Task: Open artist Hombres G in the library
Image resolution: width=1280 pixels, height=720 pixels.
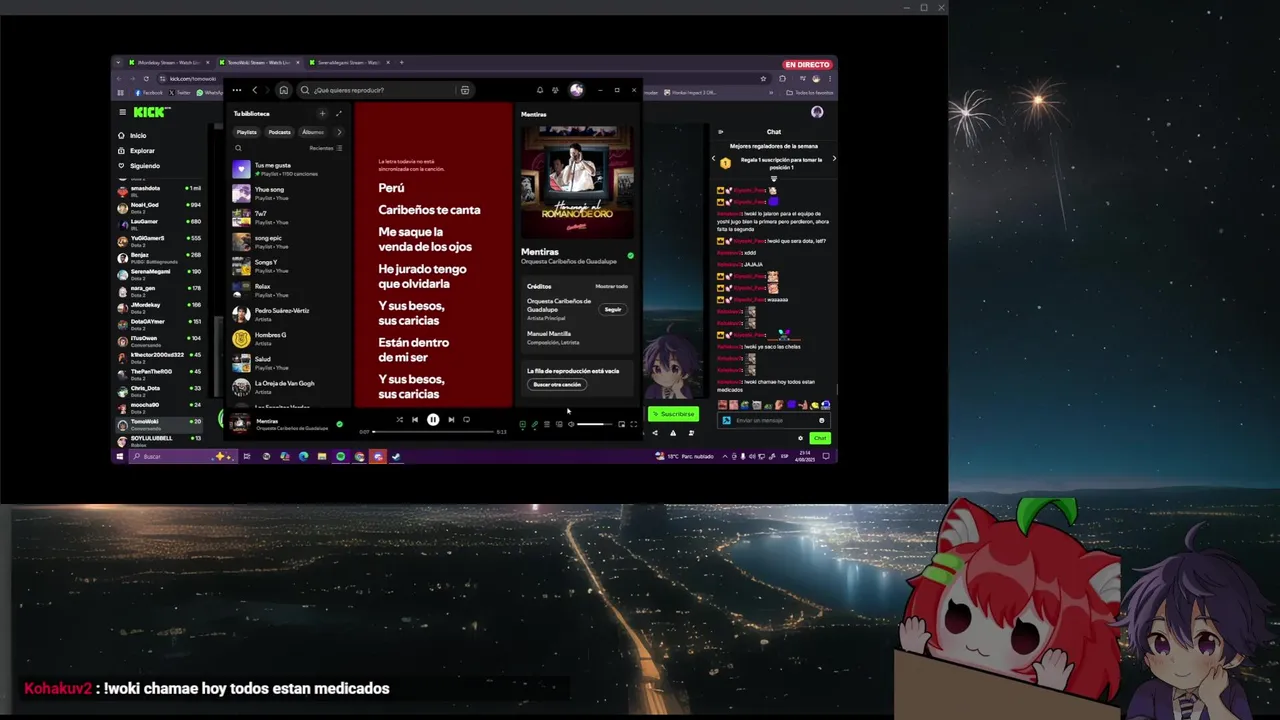Action: pos(288,338)
